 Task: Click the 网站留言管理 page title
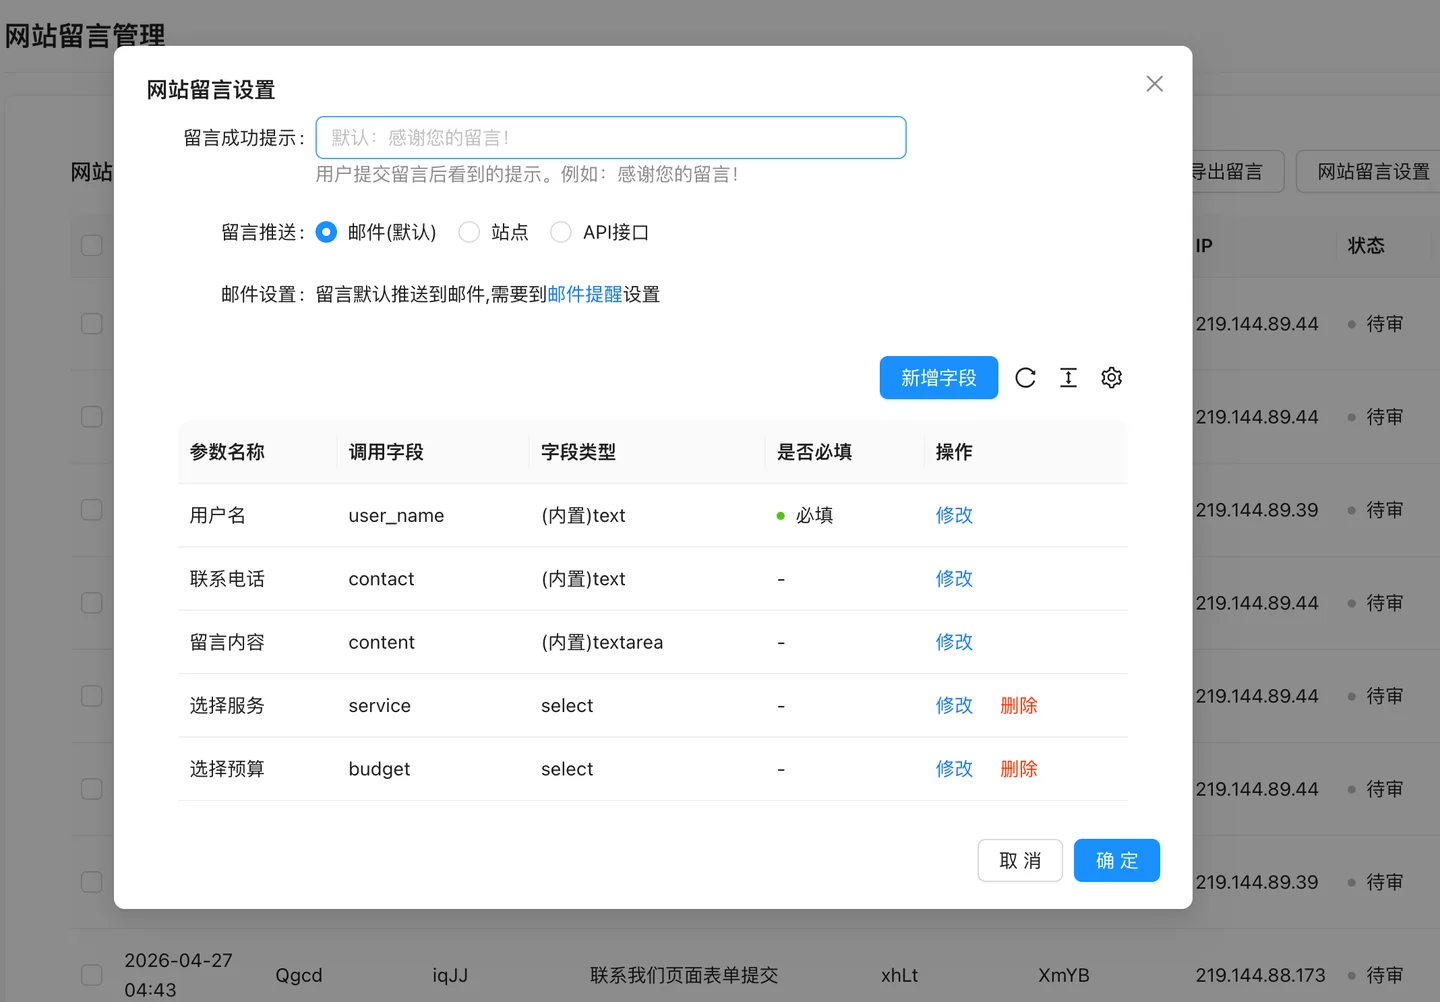point(85,36)
